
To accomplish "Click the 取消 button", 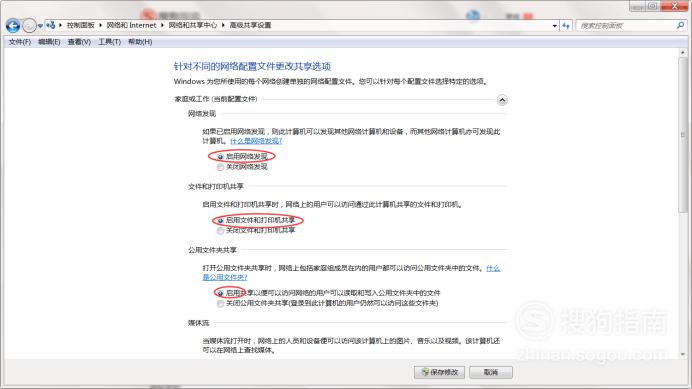I will click(491, 372).
